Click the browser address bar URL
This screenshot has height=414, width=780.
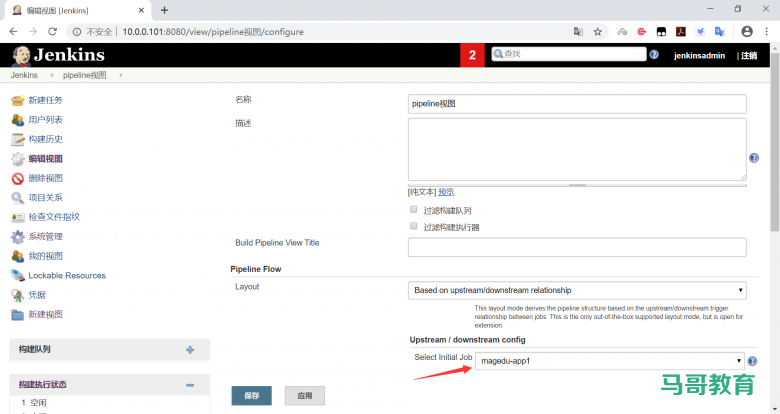point(213,32)
